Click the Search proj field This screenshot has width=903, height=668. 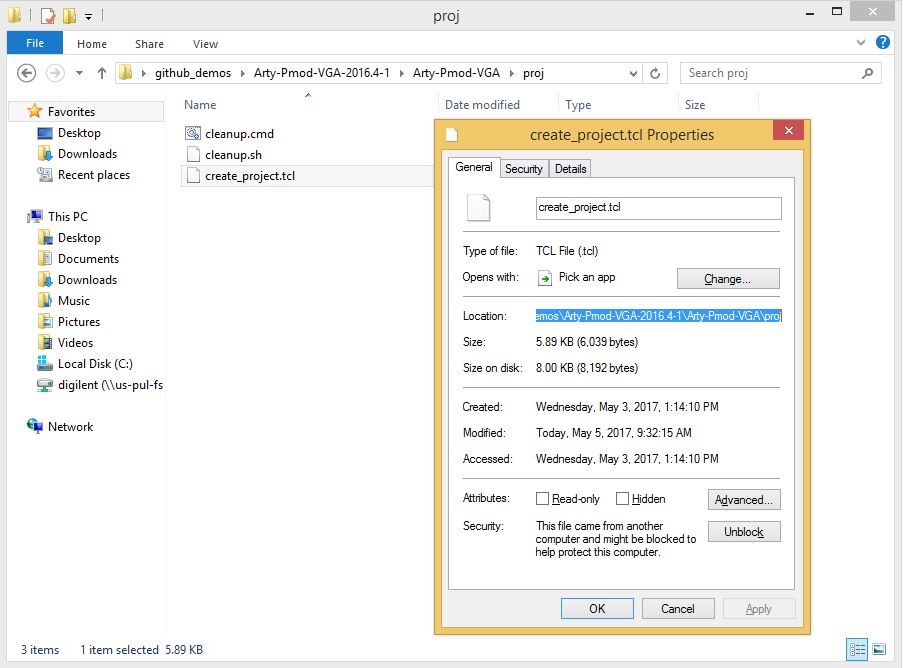(780, 73)
